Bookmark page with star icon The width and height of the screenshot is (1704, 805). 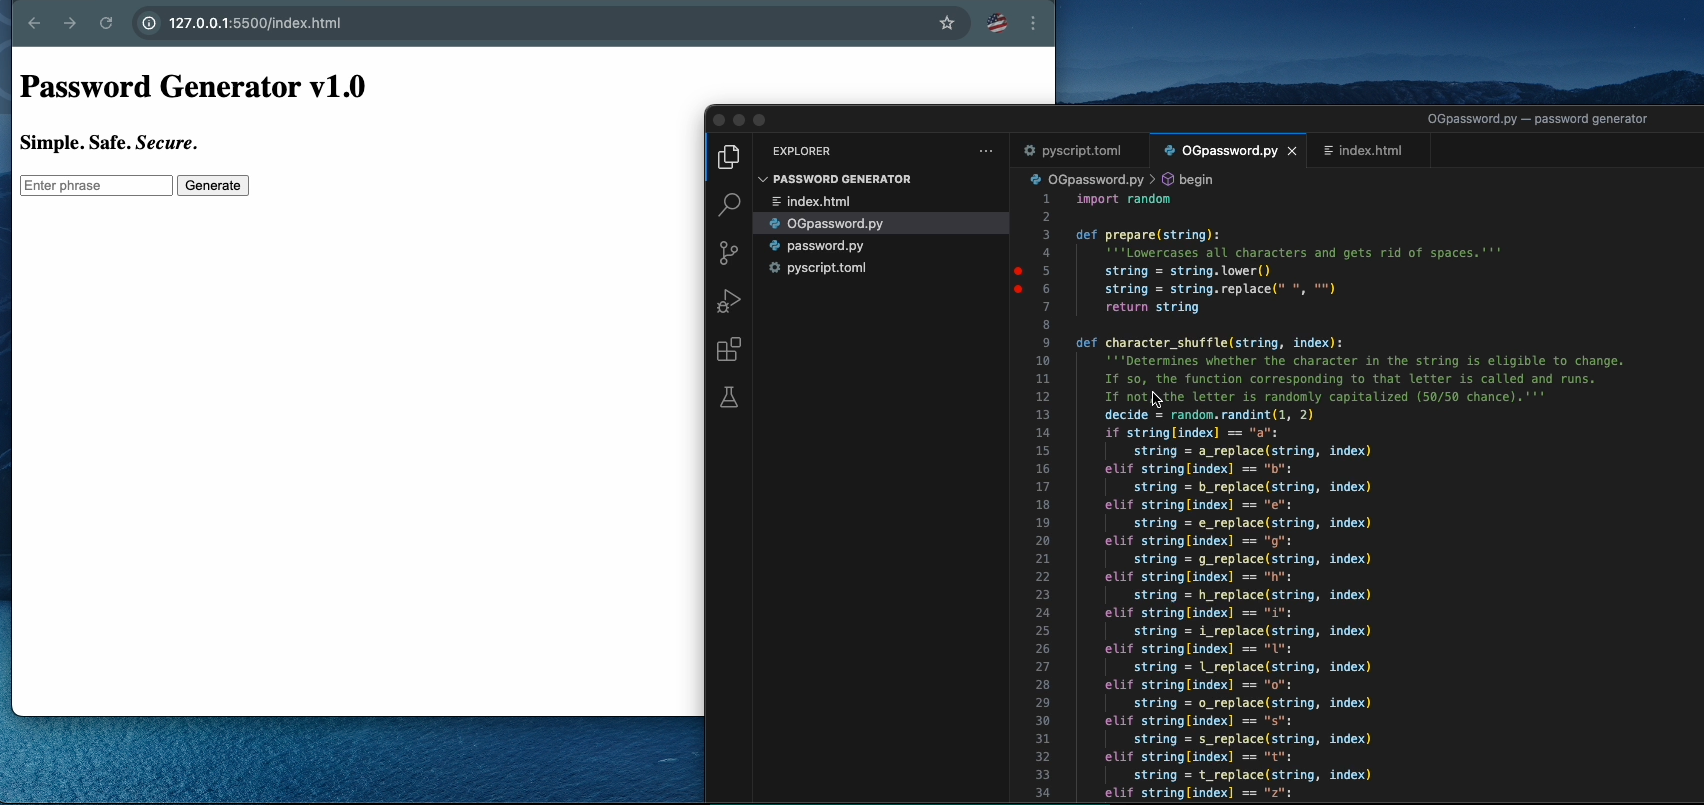click(x=947, y=23)
